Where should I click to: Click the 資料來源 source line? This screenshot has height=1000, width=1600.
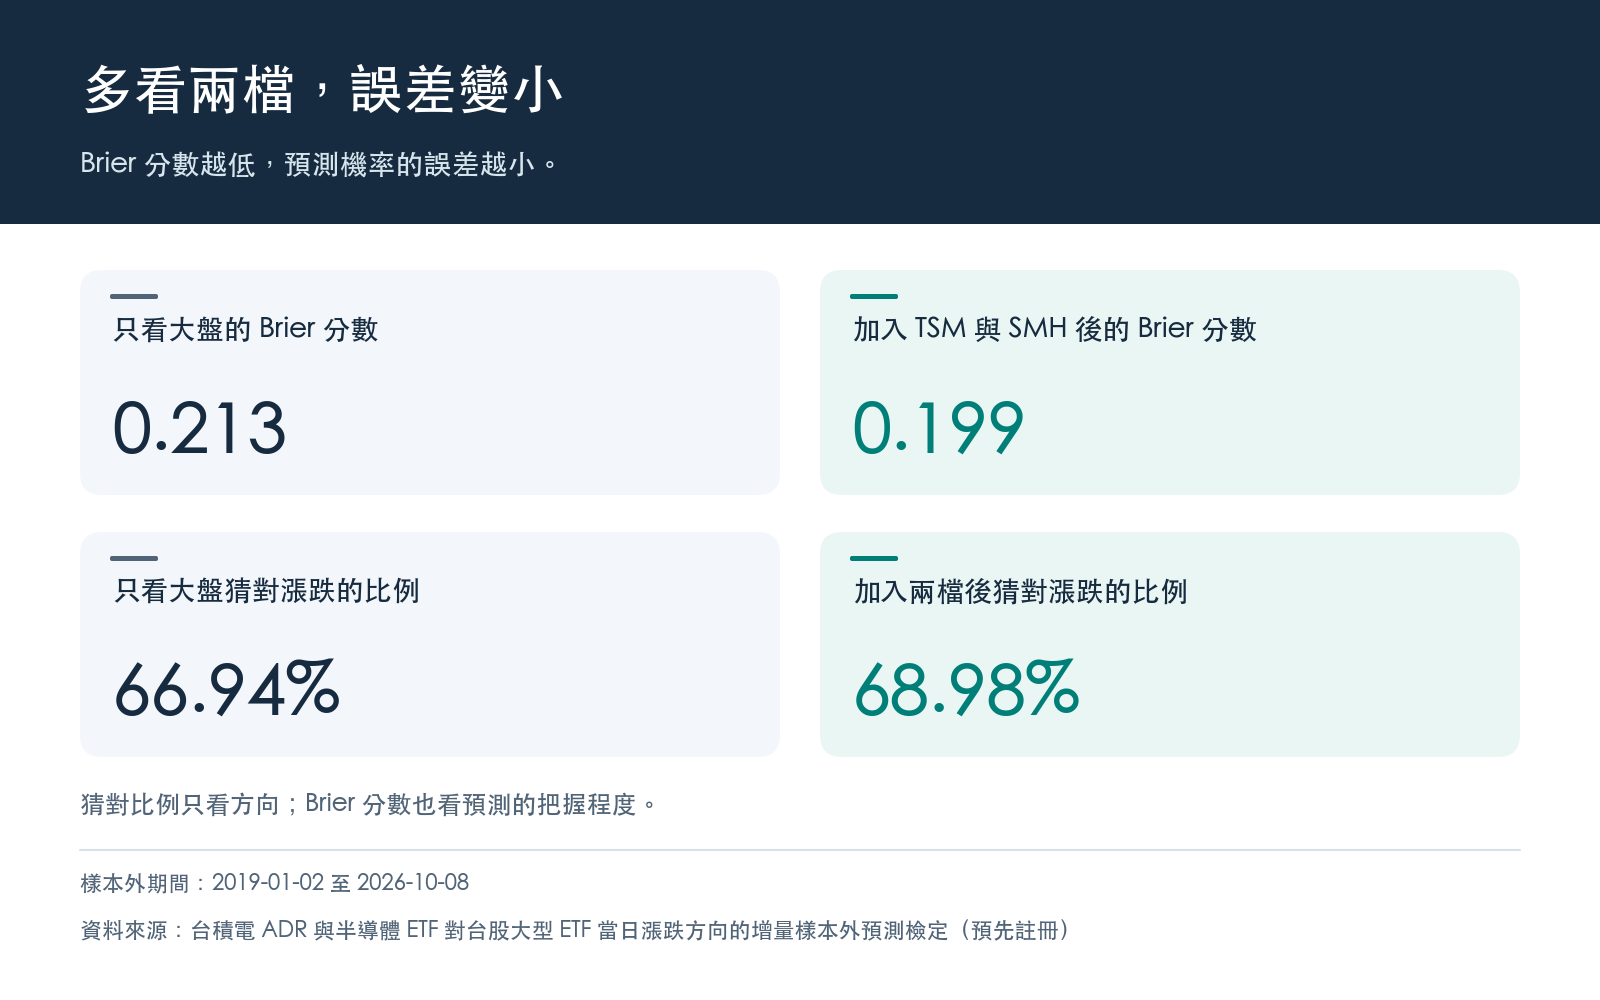click(576, 931)
